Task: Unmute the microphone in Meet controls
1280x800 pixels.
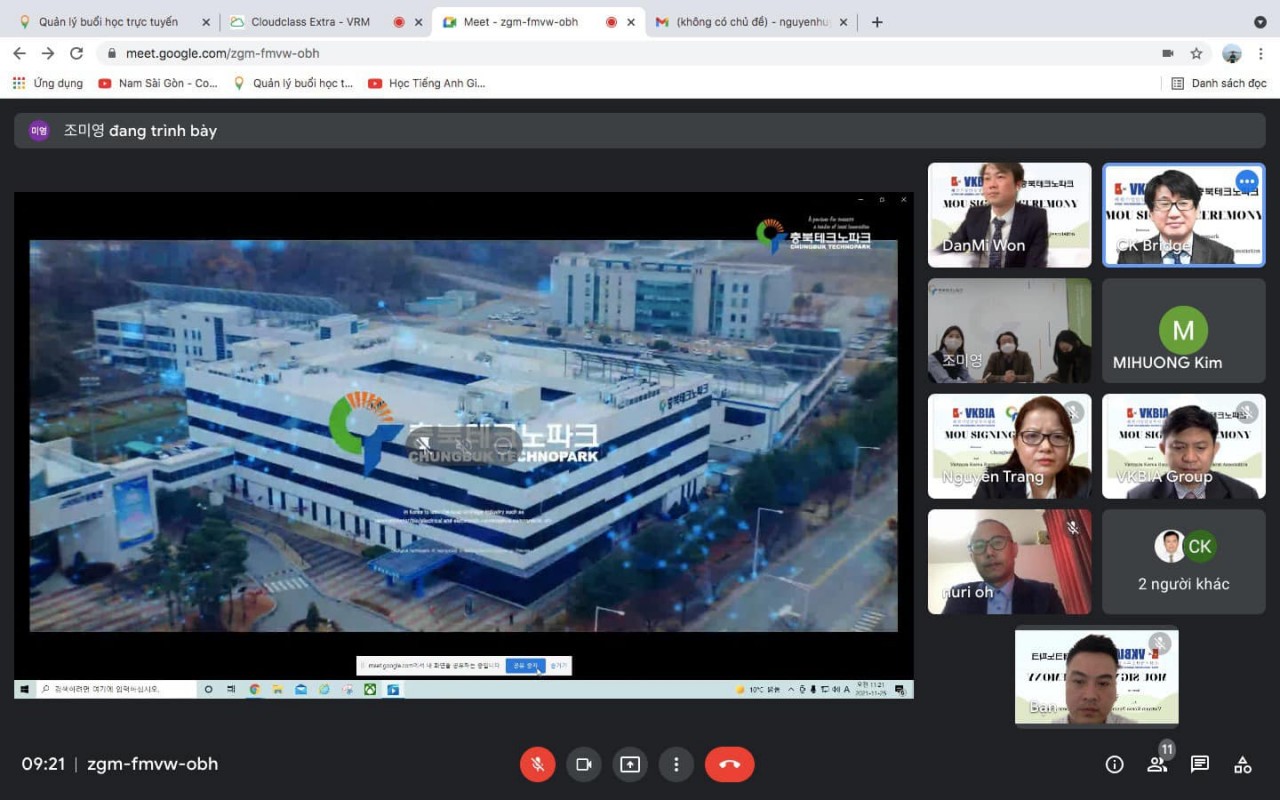Action: [537, 764]
